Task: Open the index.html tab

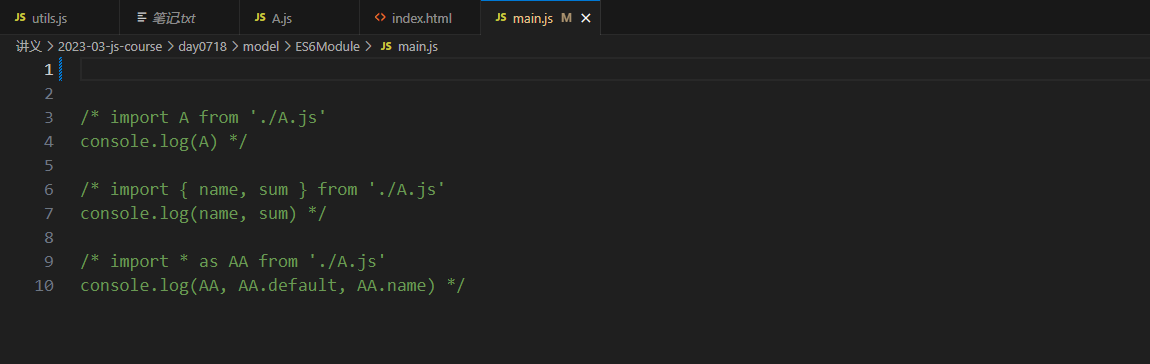Action: (420, 18)
